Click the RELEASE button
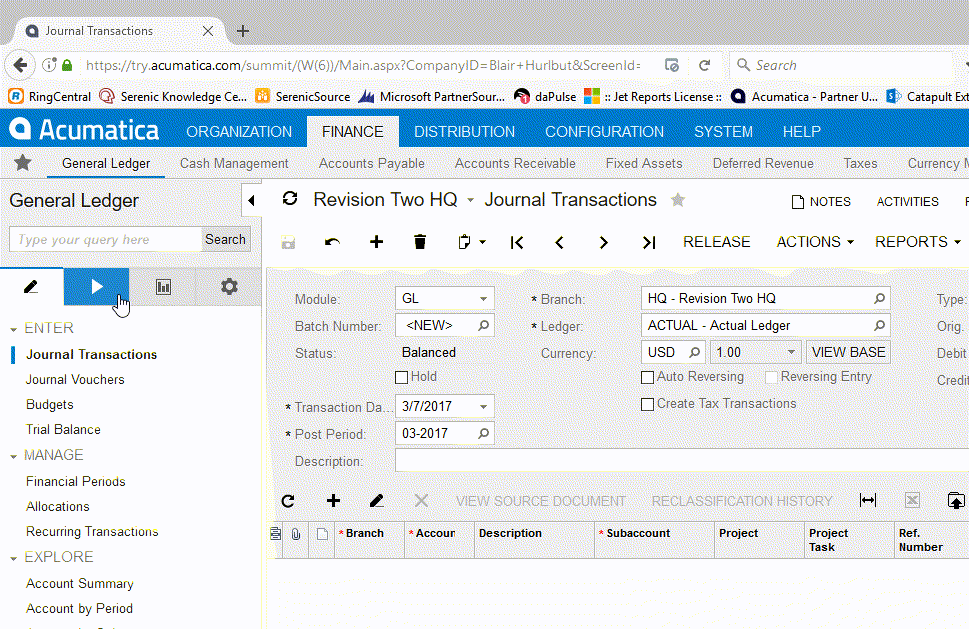The height and width of the screenshot is (629, 969). [x=716, y=242]
